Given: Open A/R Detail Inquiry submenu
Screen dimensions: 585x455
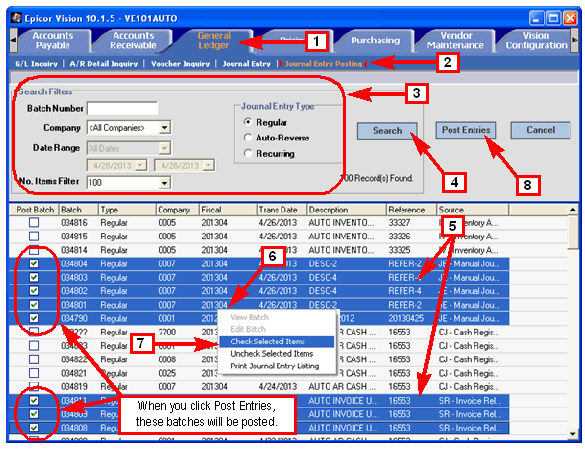Looking at the screenshot, I should point(104,64).
